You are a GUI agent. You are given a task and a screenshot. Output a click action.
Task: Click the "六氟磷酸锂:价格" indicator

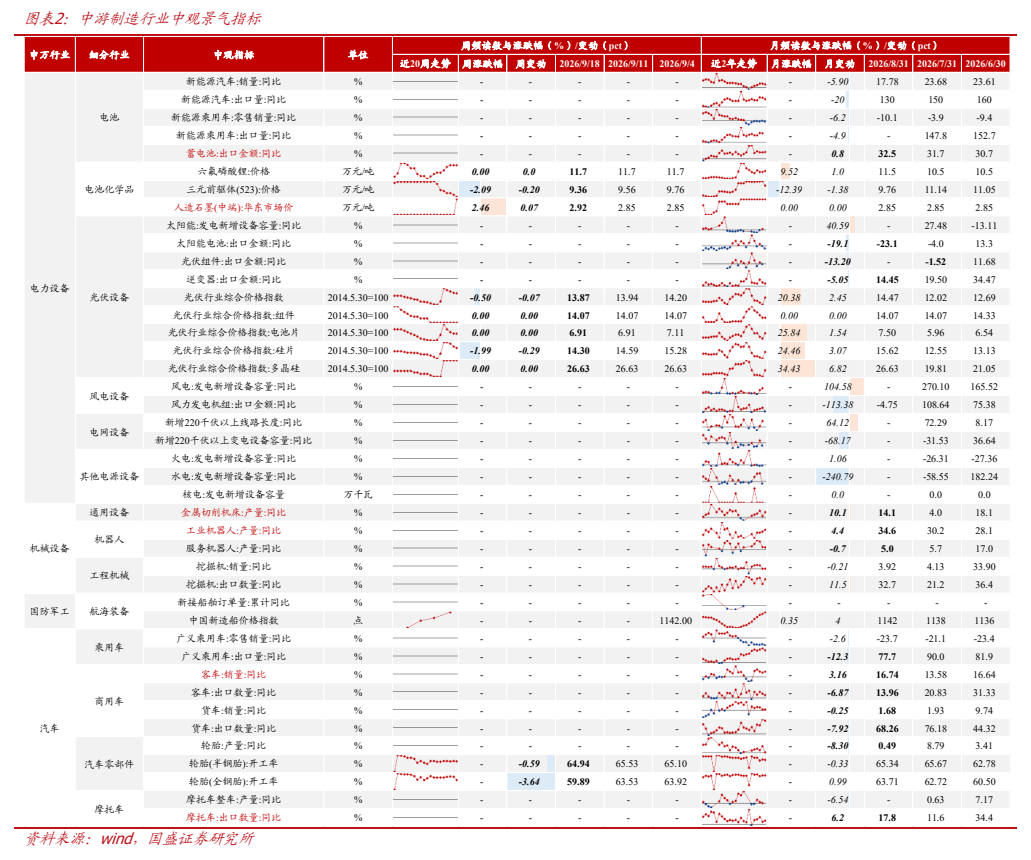pos(233,172)
